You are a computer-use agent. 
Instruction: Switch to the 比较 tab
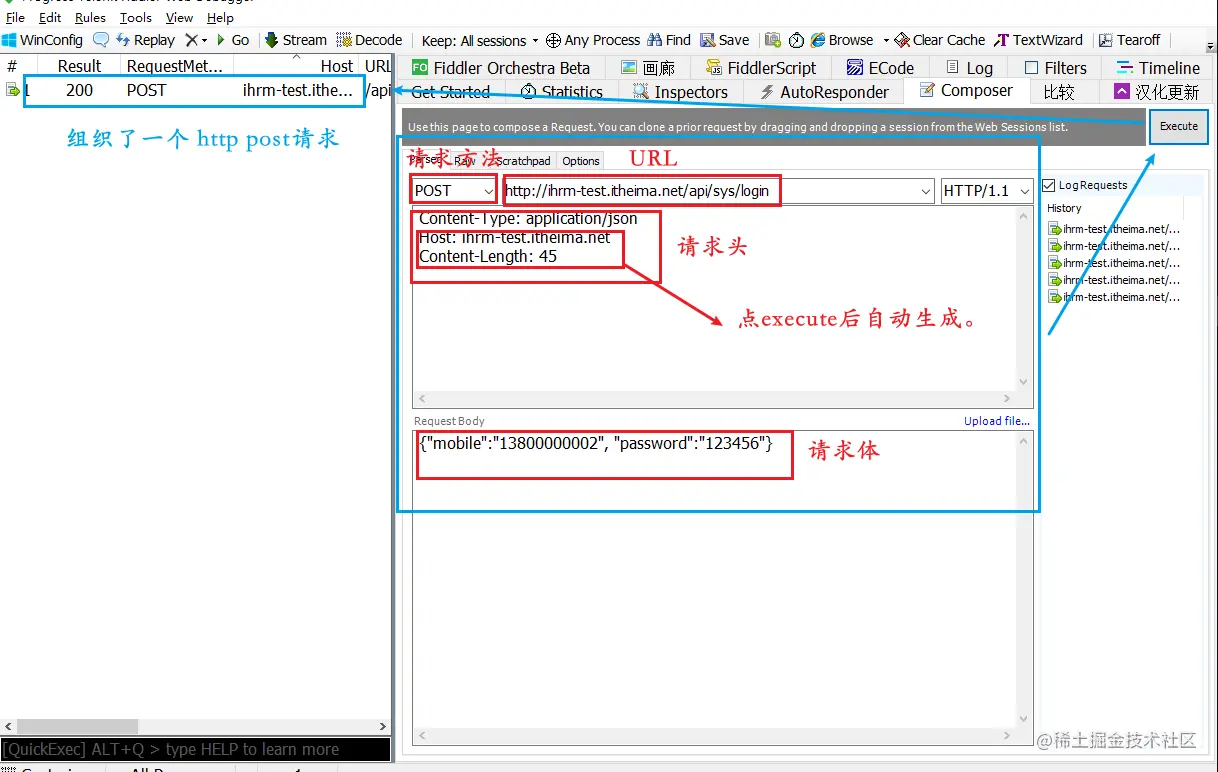click(1060, 92)
